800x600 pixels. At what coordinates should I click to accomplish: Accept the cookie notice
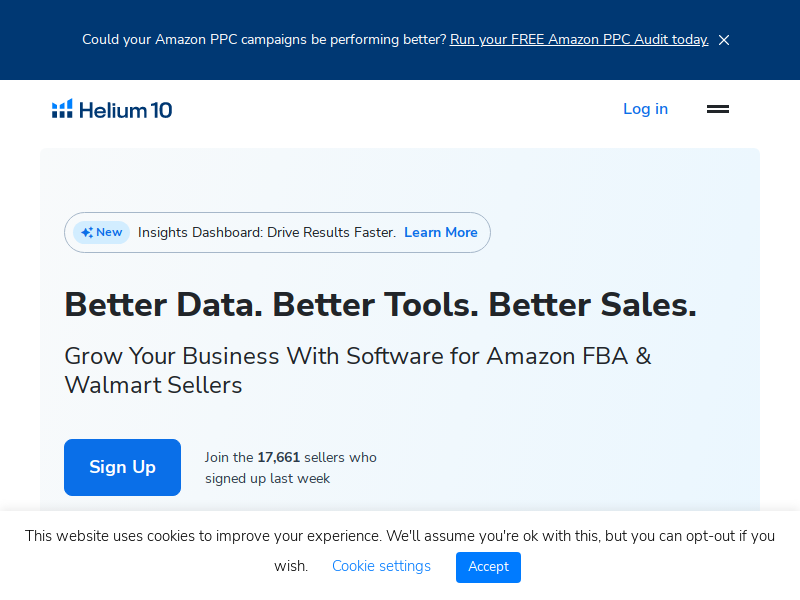pos(488,567)
